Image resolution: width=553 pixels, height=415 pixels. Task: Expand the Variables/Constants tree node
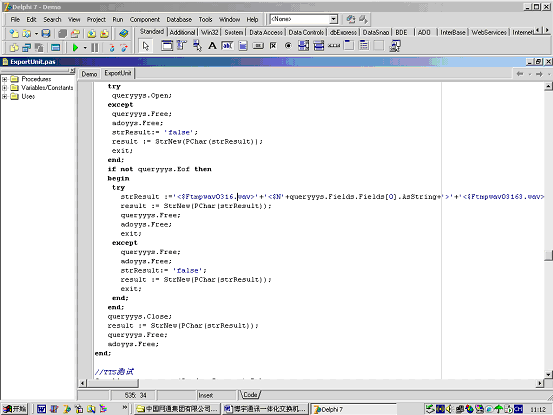(x=5, y=88)
